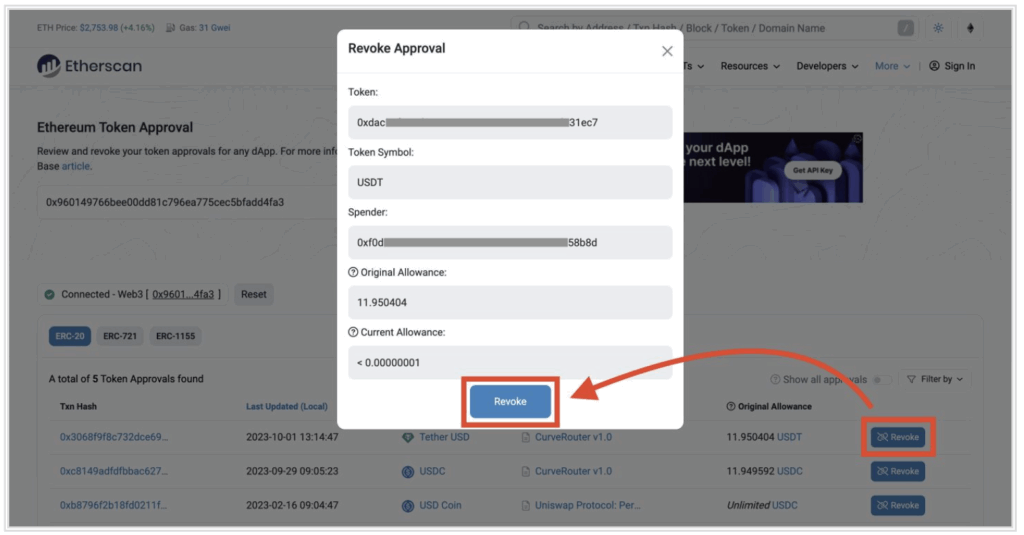Click the Etherscan logo
This screenshot has height=535, width=1024.
tap(89, 66)
